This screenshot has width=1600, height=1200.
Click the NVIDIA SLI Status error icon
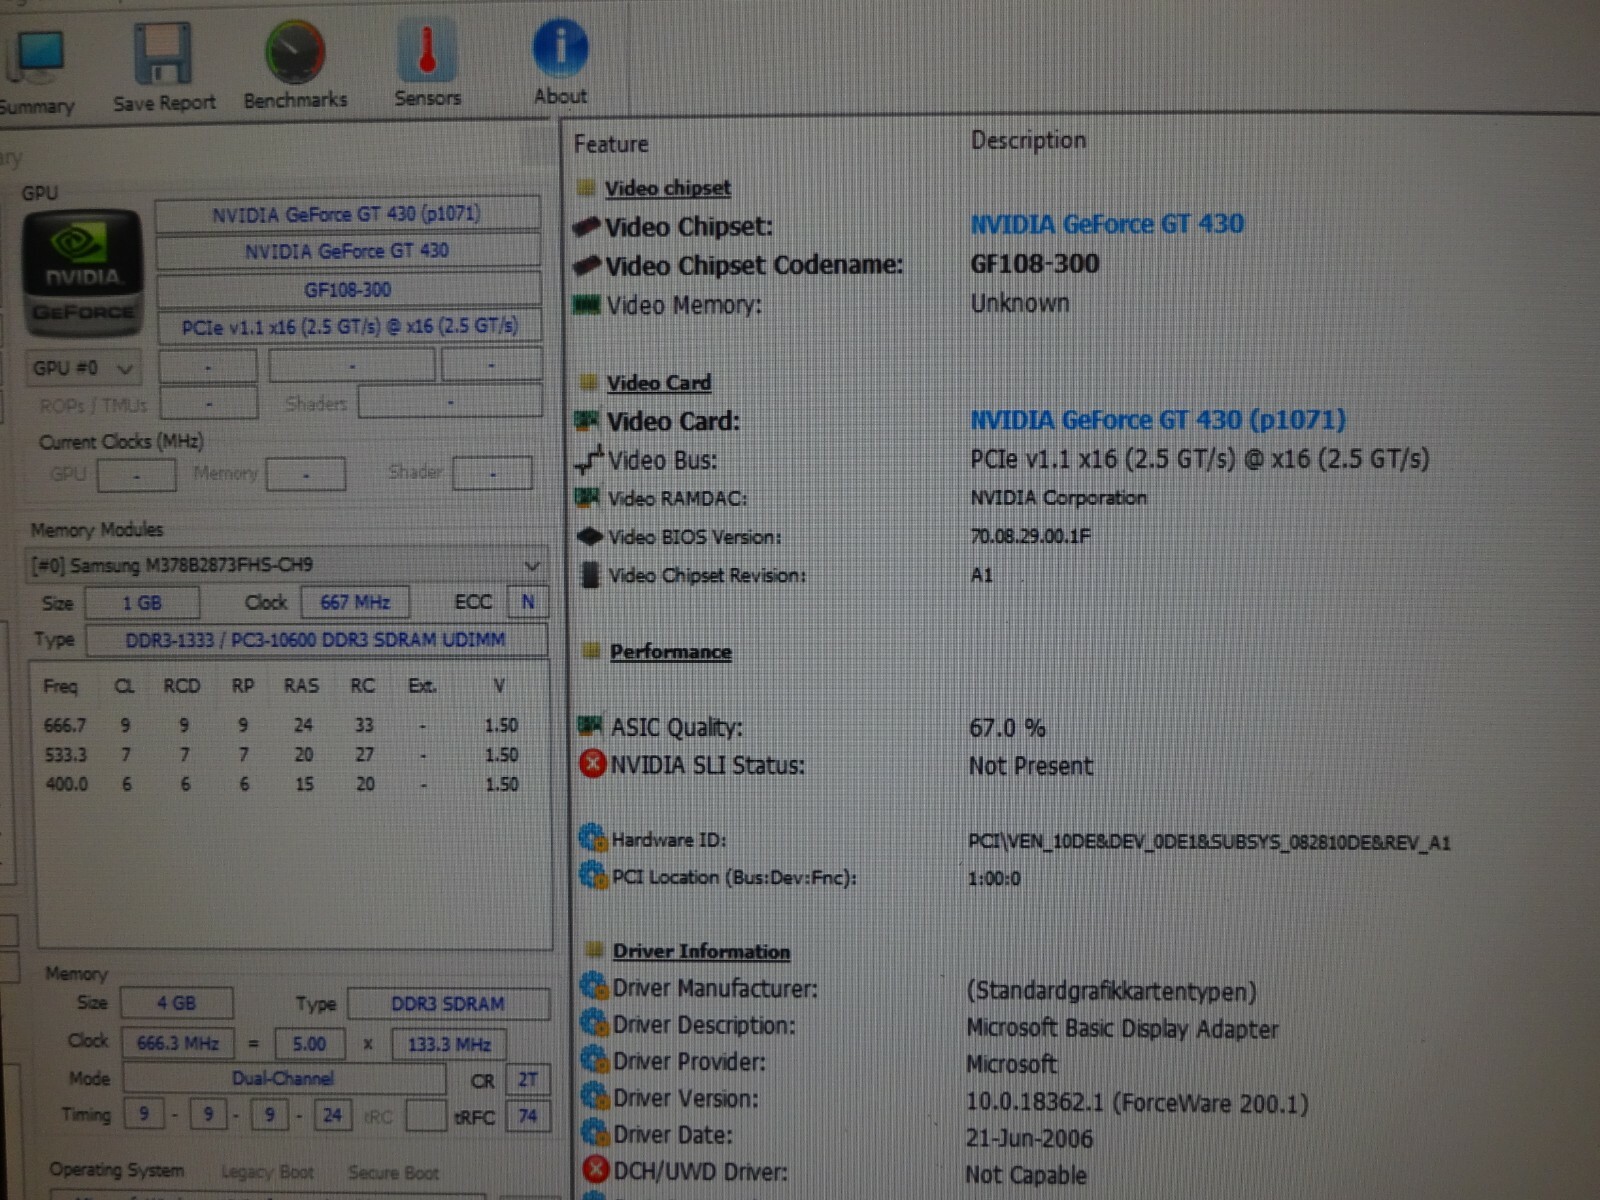(x=593, y=764)
